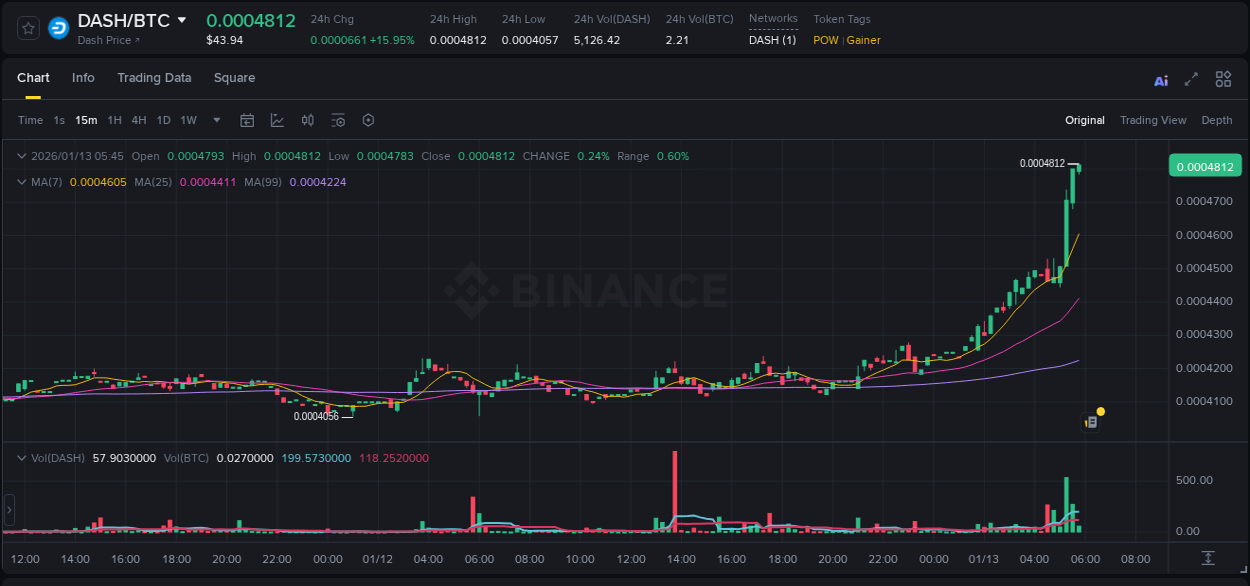
Task: Open the DASH/BTC pair selector dropdown
Action: [182, 19]
